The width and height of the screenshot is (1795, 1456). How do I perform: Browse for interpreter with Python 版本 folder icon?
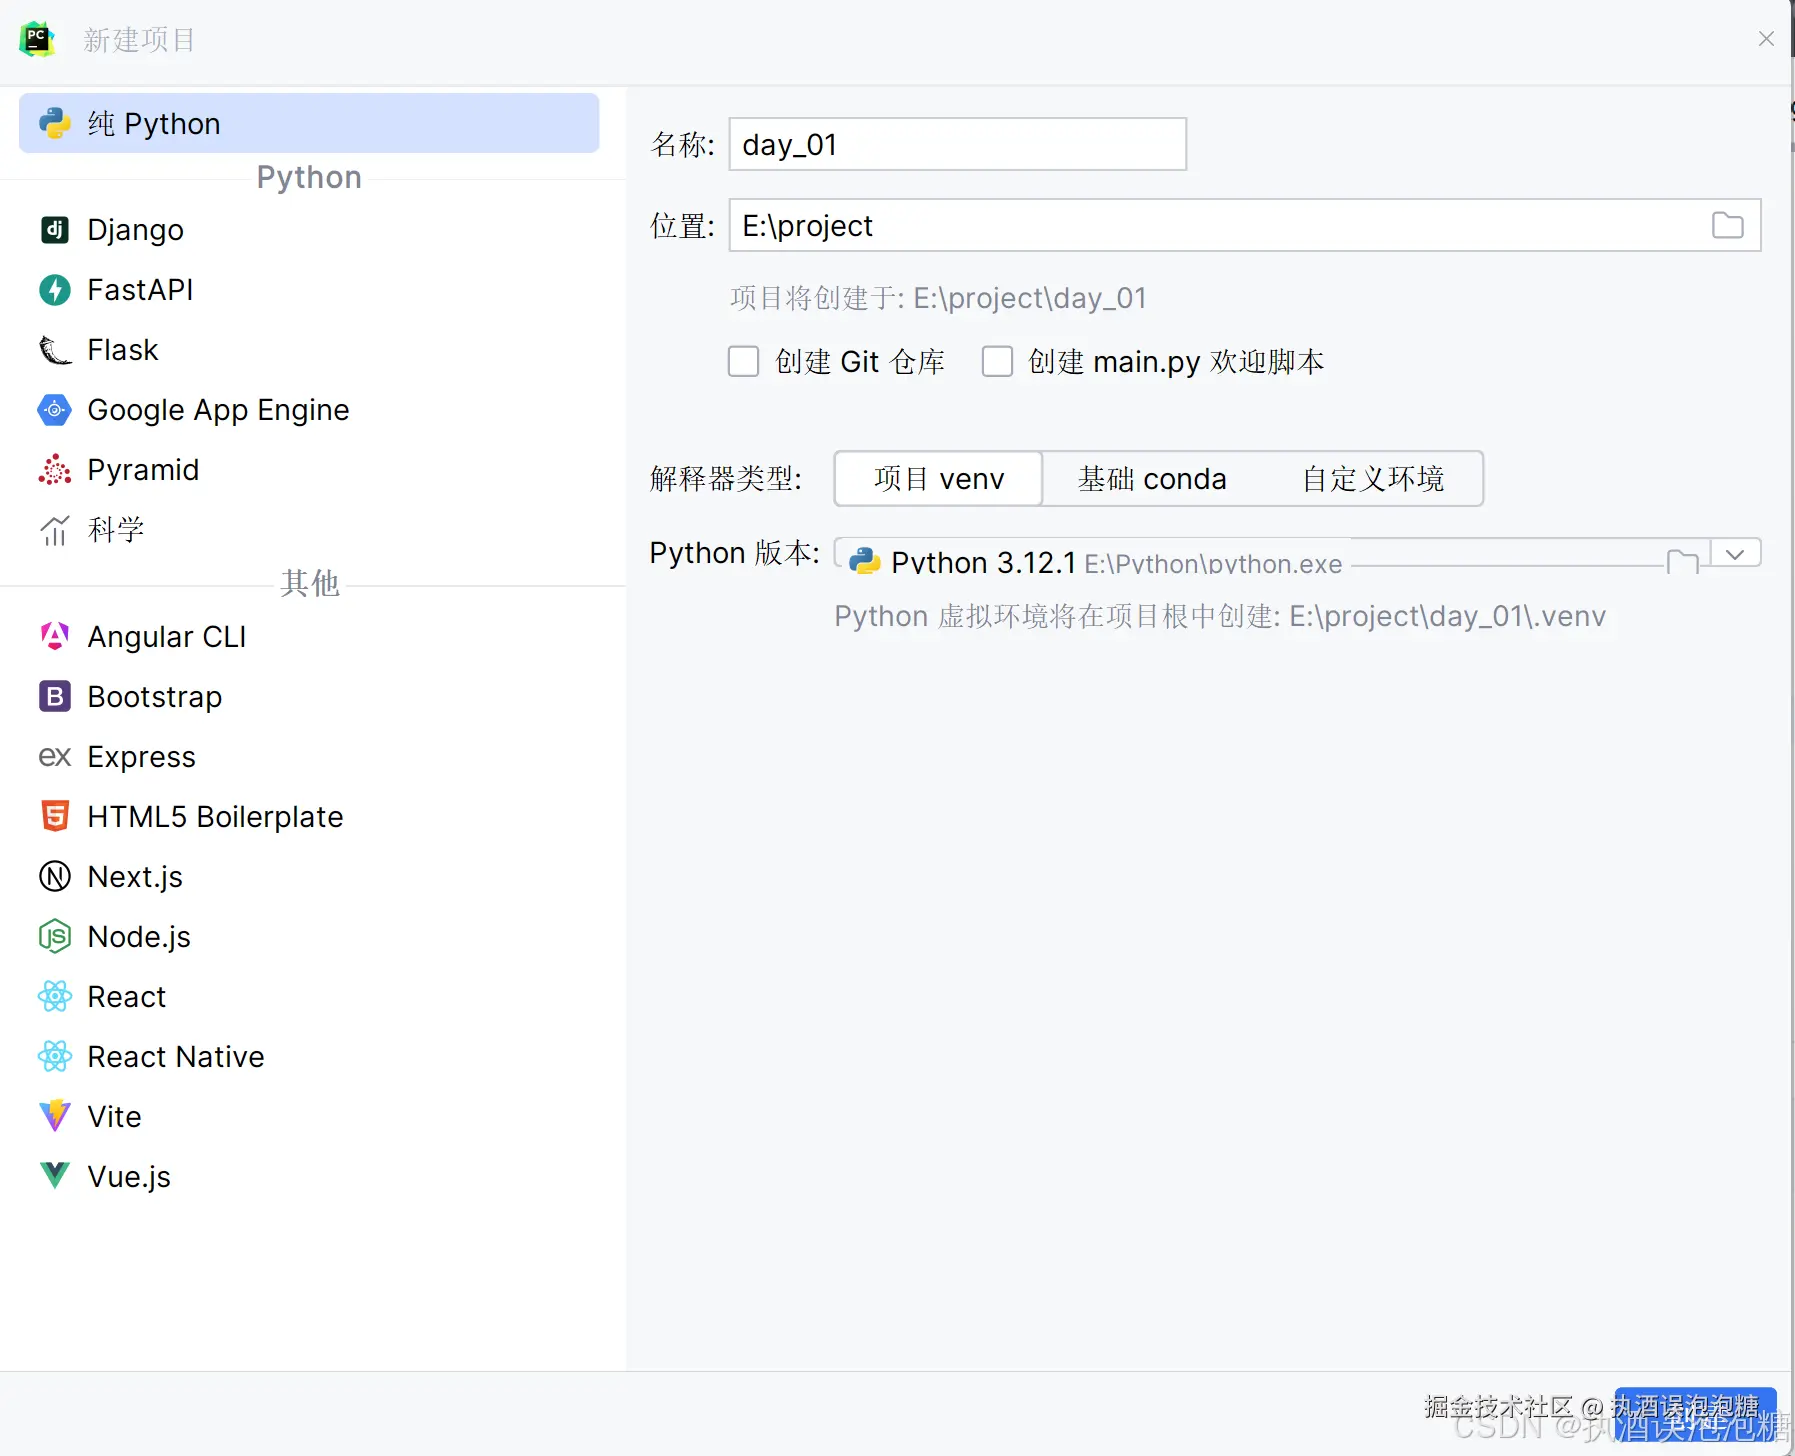click(1683, 561)
